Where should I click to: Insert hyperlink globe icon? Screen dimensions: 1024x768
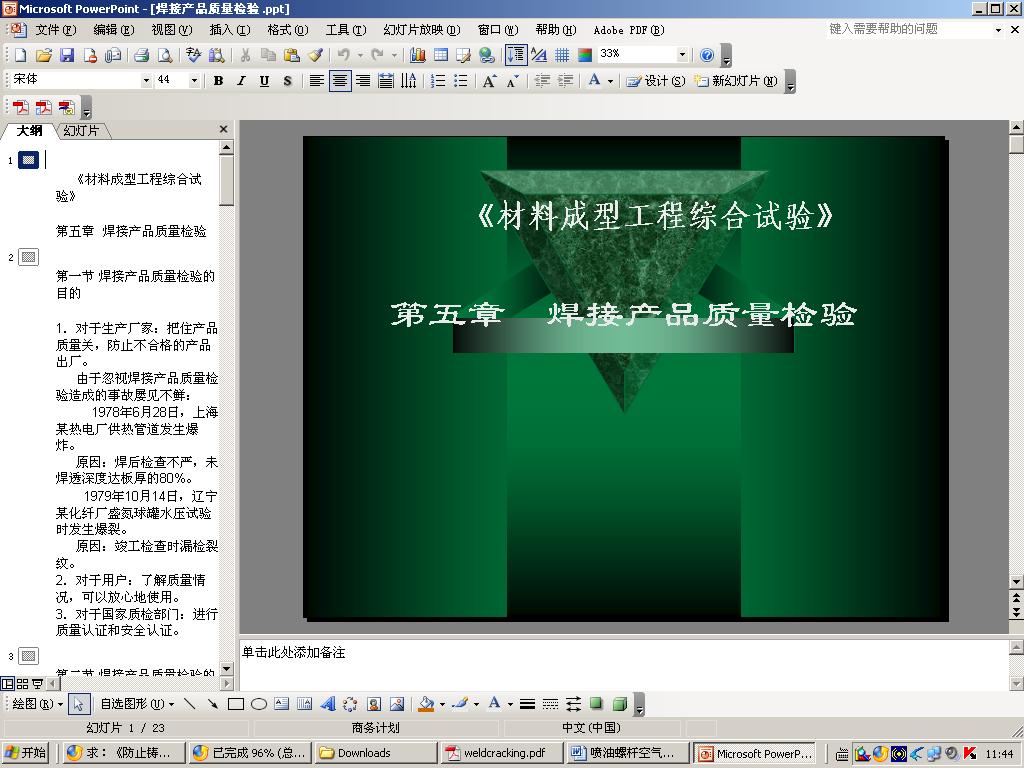[x=487, y=56]
